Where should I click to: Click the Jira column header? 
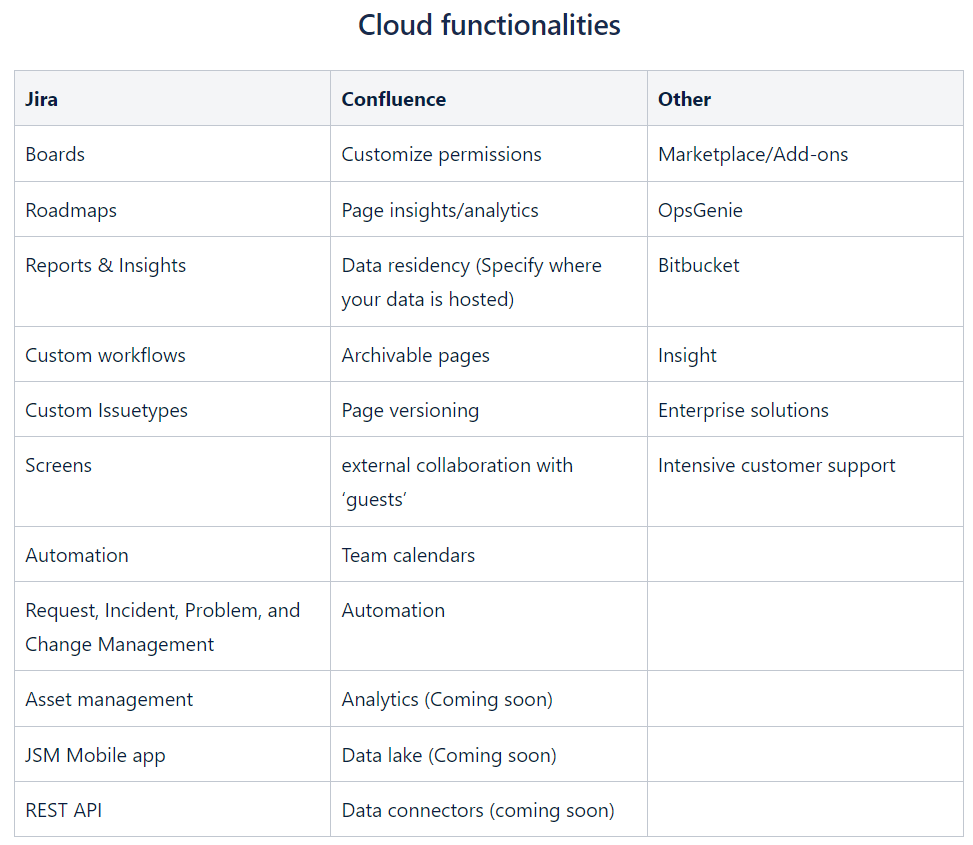pos(173,99)
